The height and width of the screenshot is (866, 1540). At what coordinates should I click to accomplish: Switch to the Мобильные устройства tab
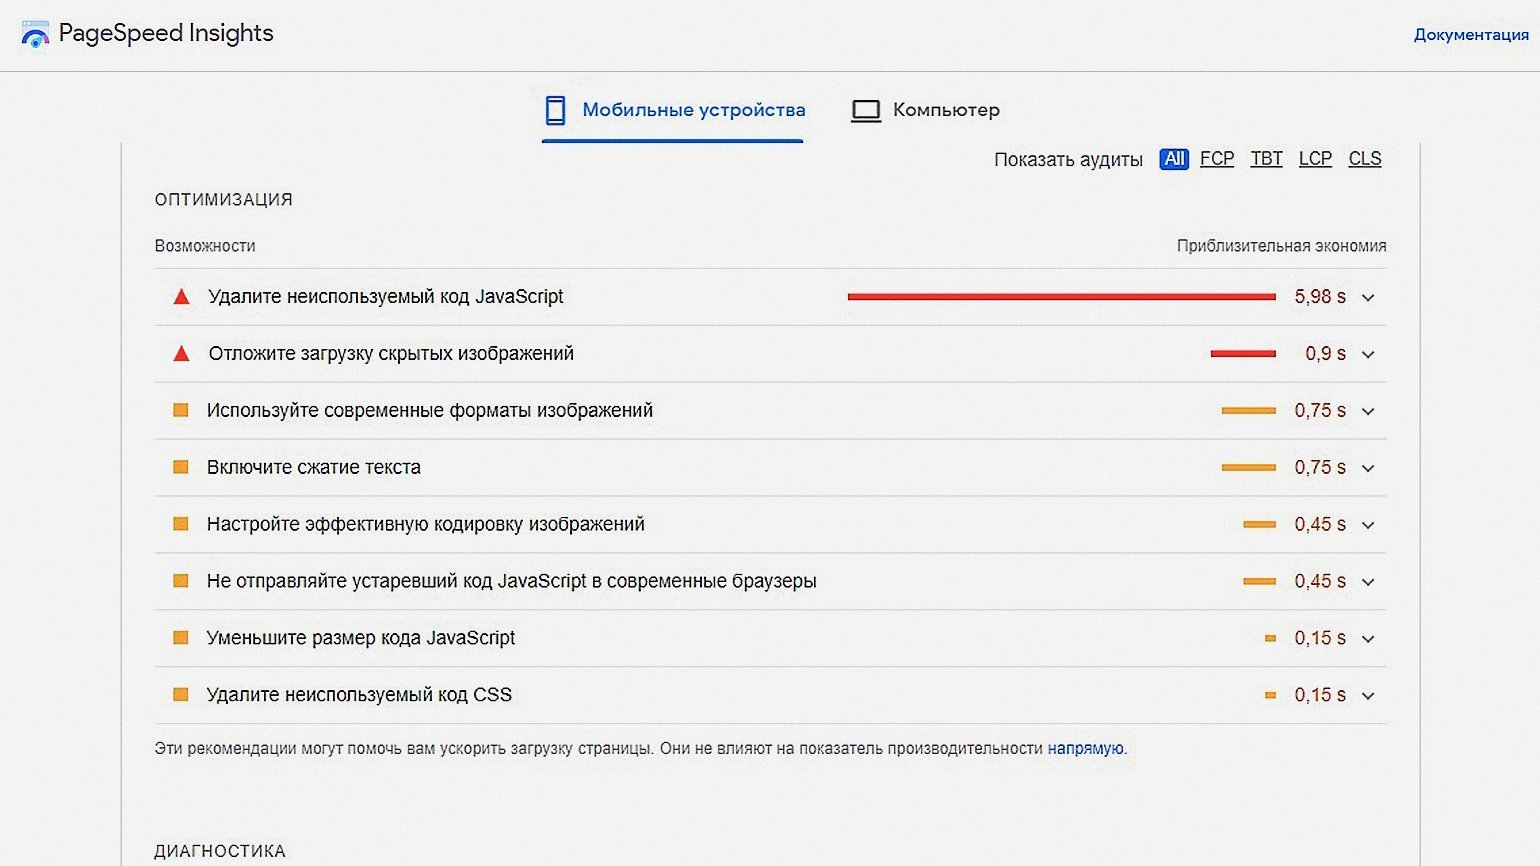(693, 110)
